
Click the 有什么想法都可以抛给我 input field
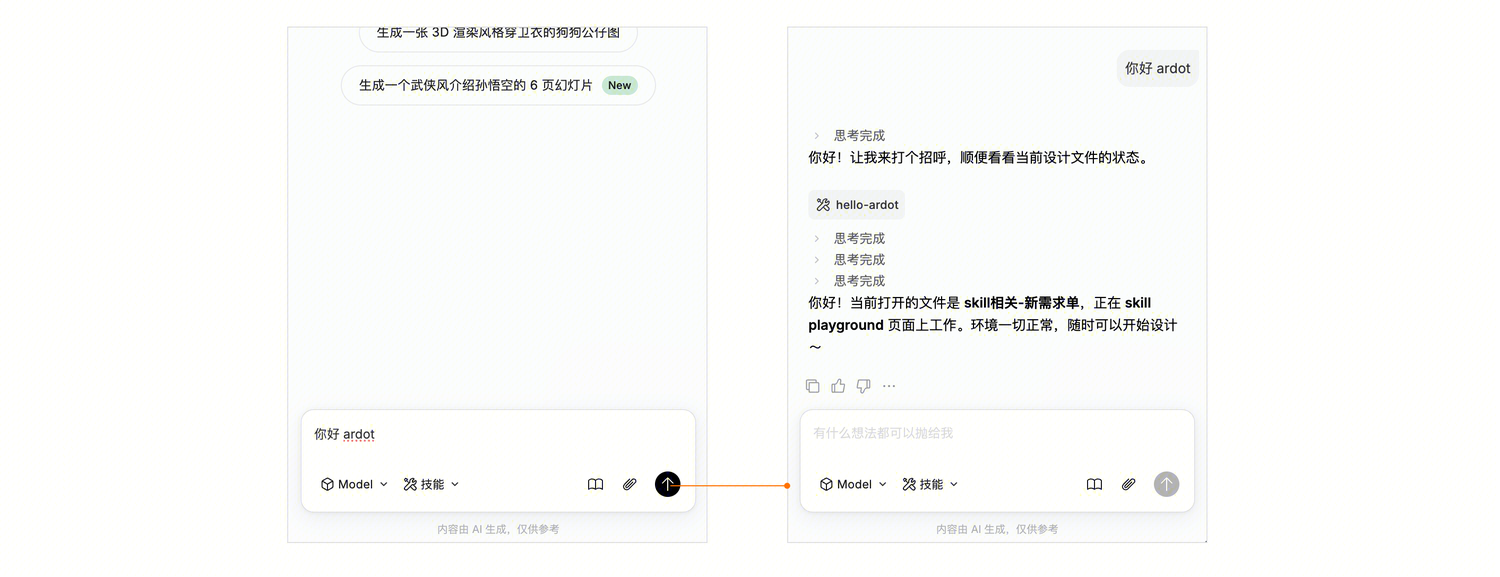[997, 433]
